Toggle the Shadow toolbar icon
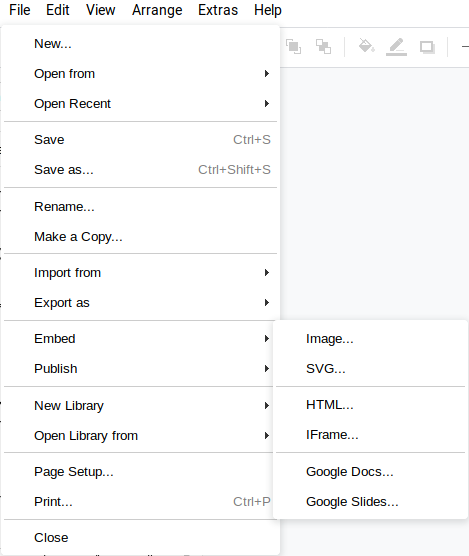 point(427,47)
